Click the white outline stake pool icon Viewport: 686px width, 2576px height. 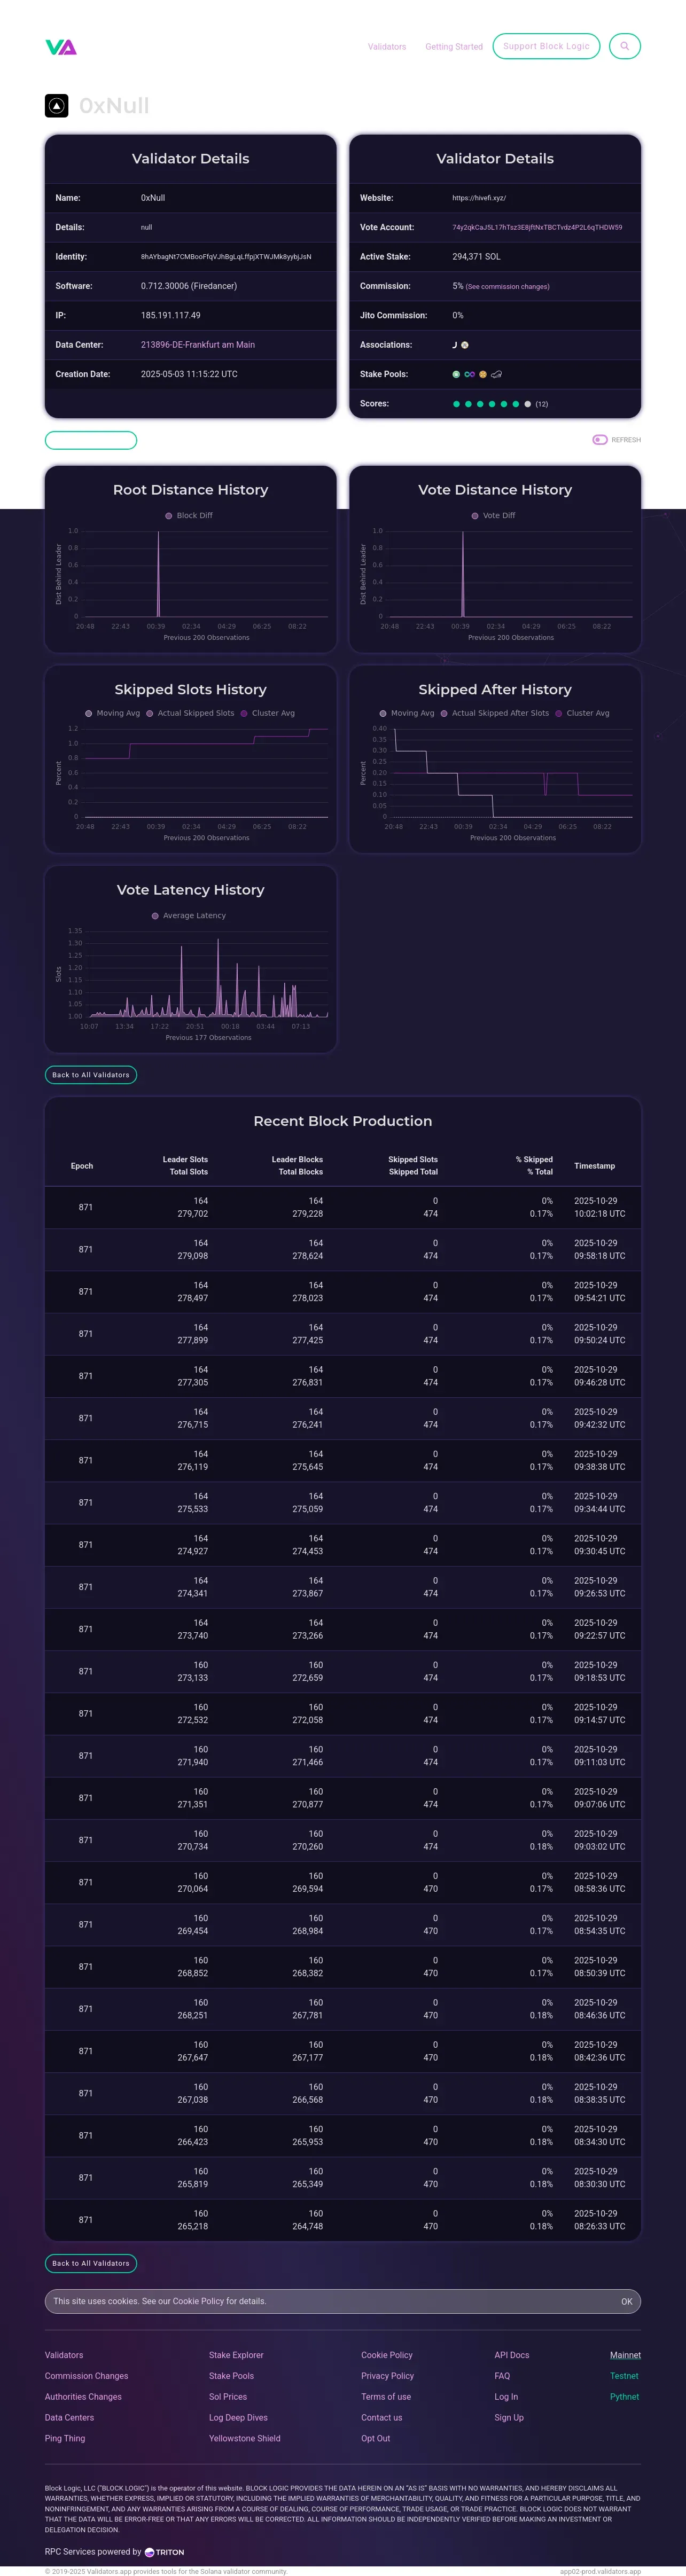tap(496, 374)
